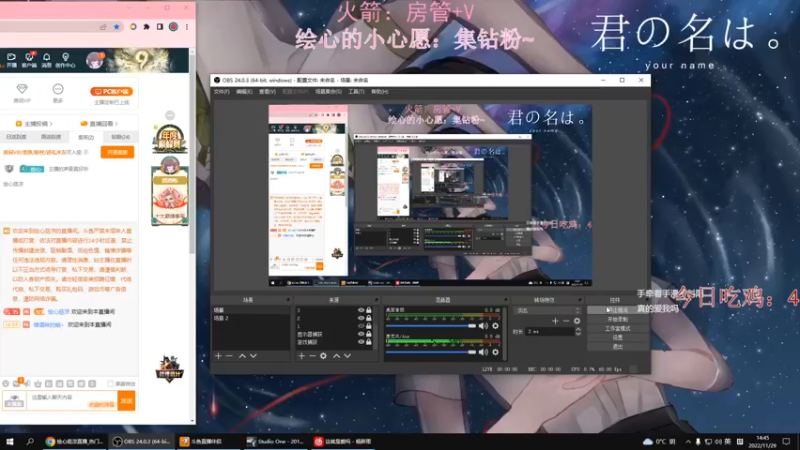This screenshot has width=800, height=450.
Task: Open desktop audio settings gear
Action: 495,326
